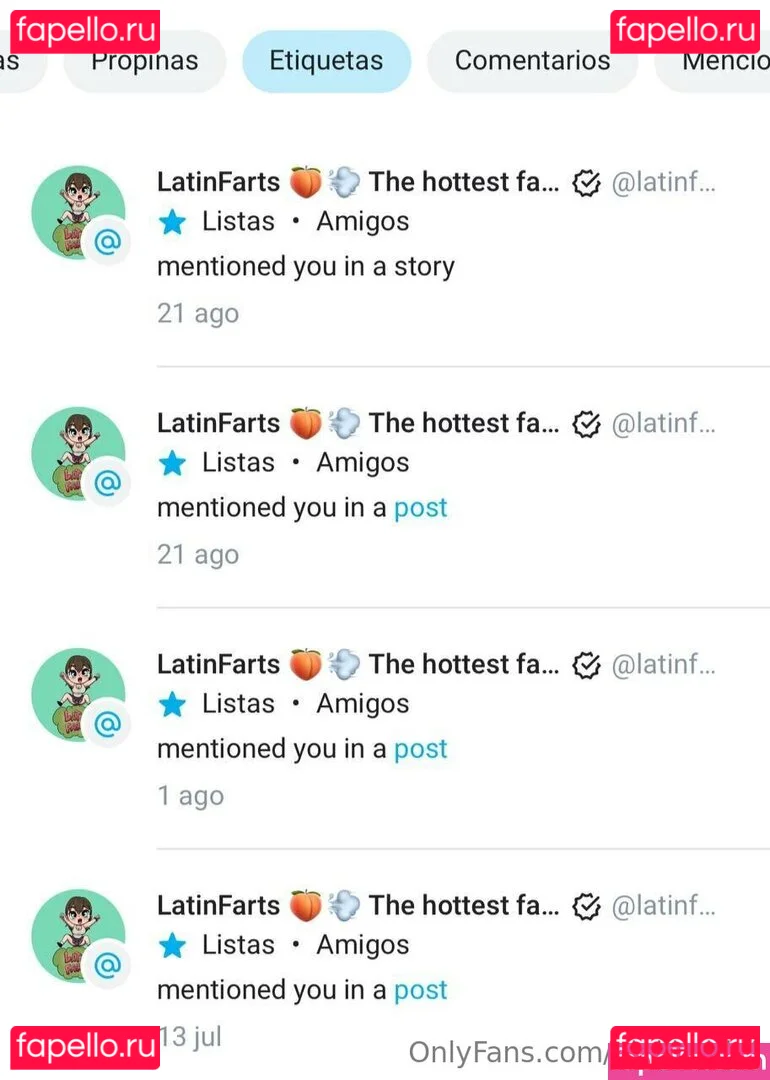Open the partially visible Menciones tab

725,61
